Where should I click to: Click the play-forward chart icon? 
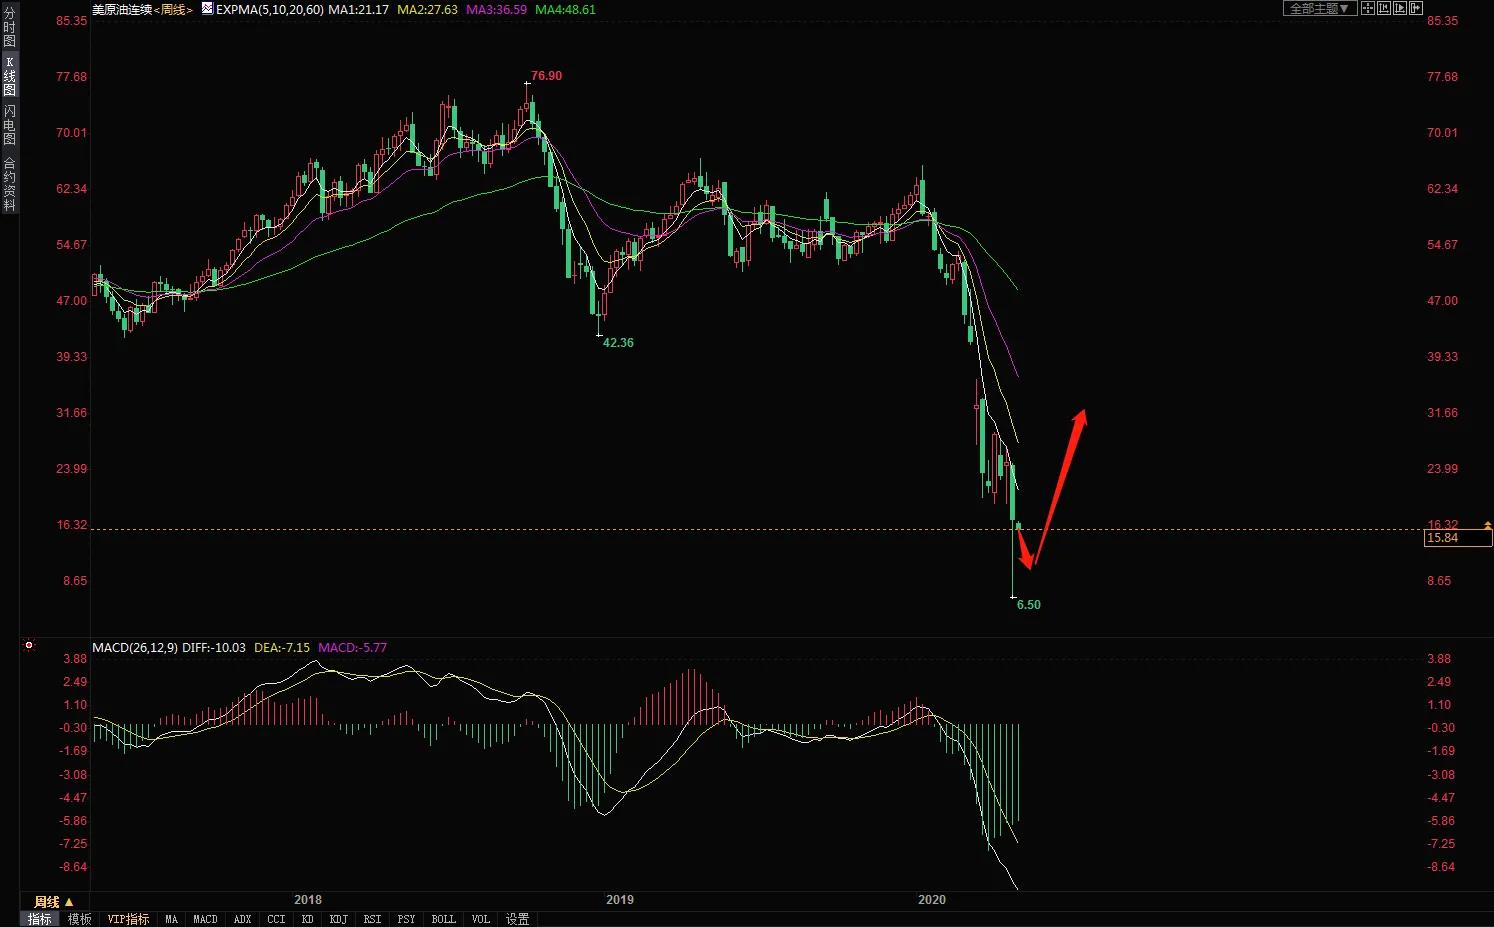point(1400,8)
